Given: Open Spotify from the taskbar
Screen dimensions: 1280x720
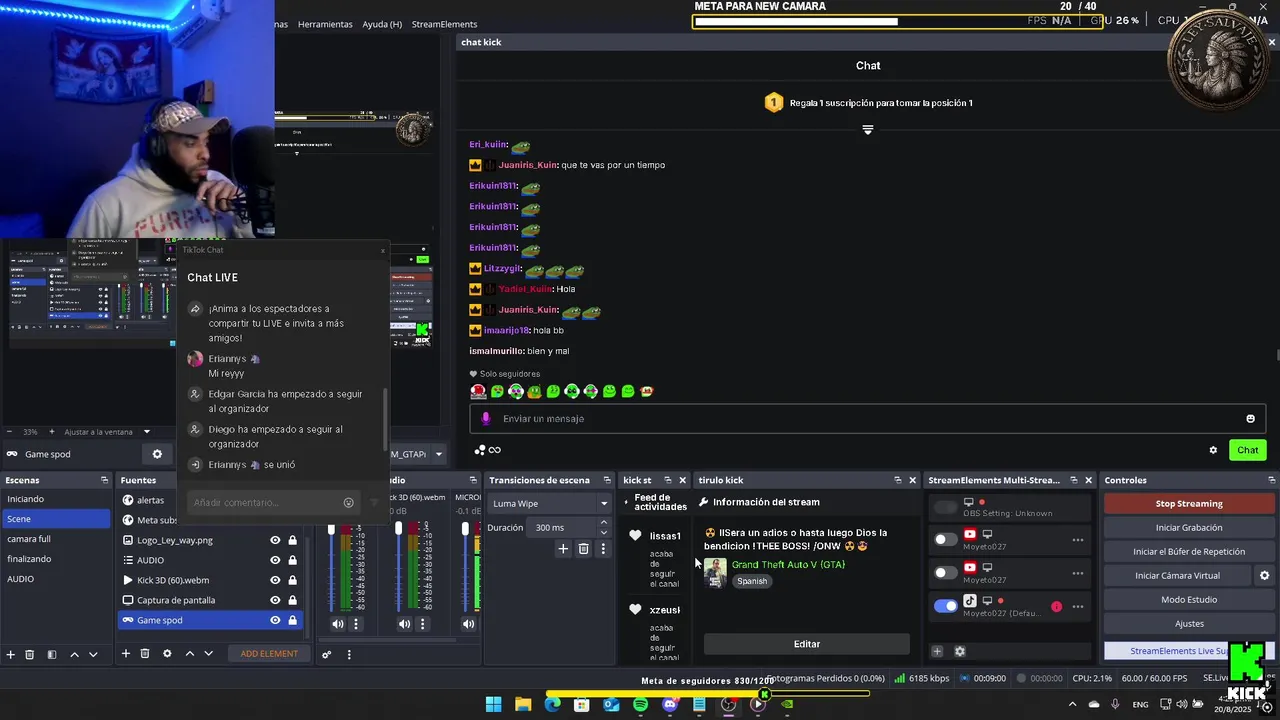Looking at the screenshot, I should click(x=640, y=704).
